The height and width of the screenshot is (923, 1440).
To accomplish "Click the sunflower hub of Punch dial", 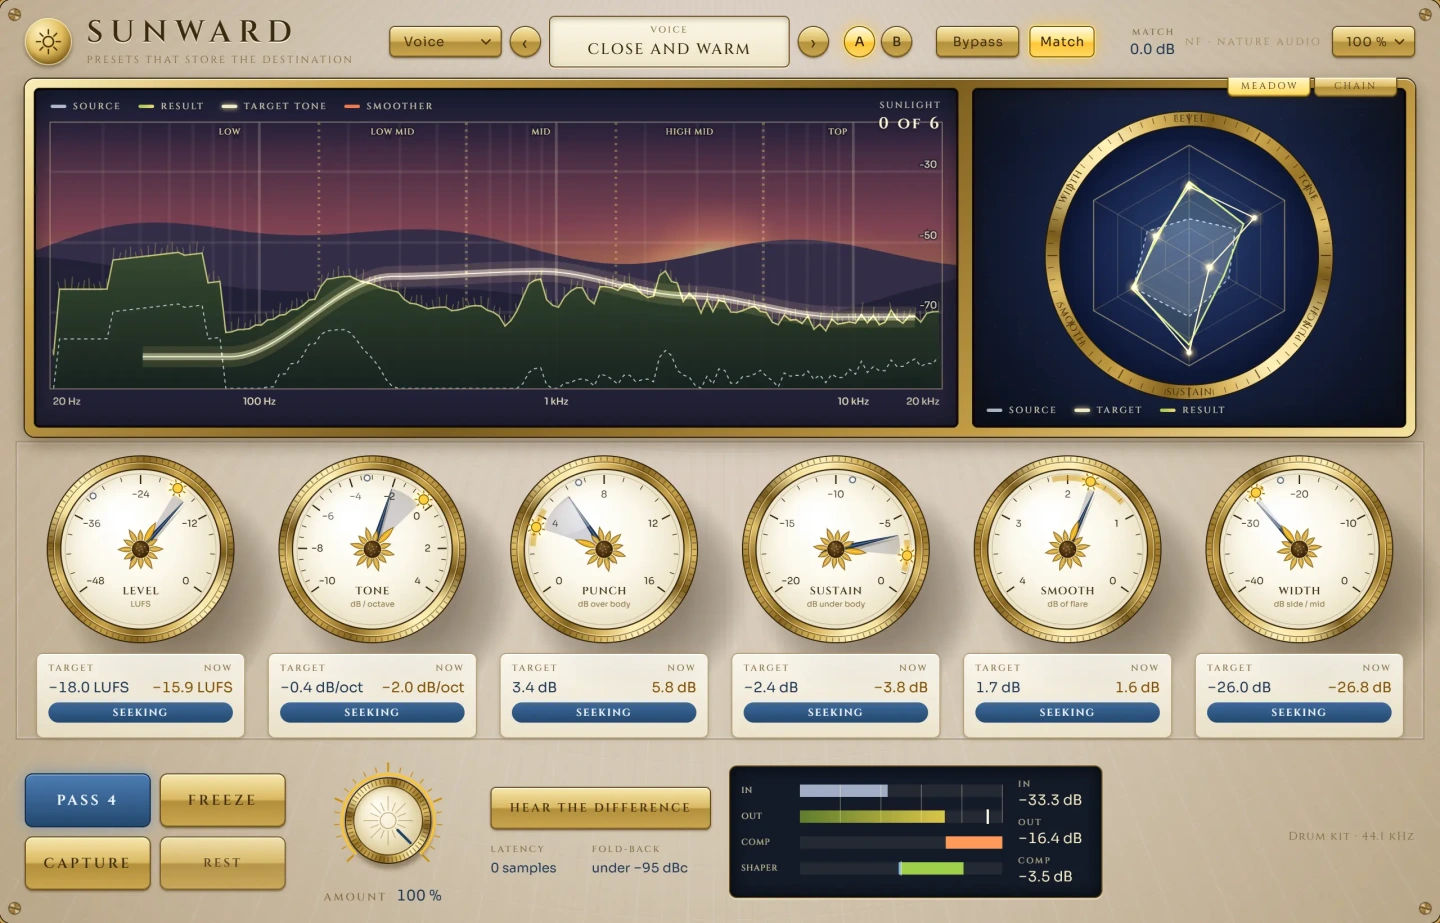I will 604,548.
